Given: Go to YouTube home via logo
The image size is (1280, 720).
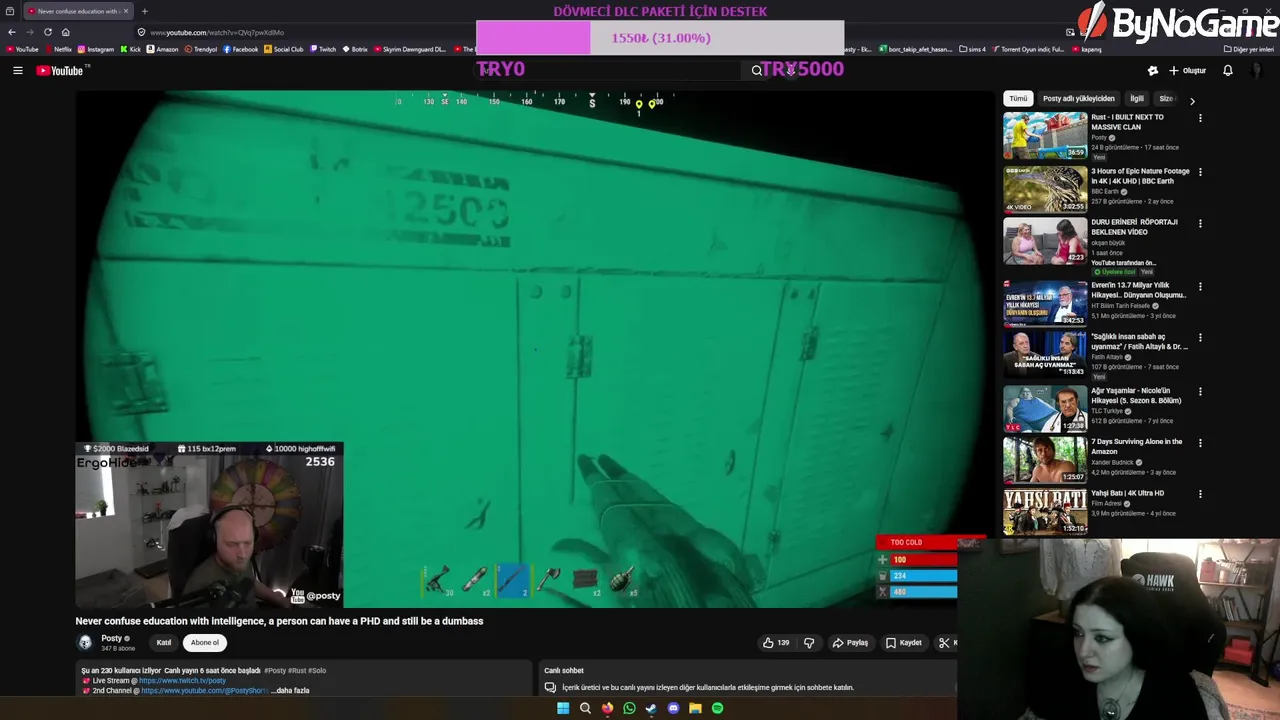Looking at the screenshot, I should pyautogui.click(x=62, y=70).
